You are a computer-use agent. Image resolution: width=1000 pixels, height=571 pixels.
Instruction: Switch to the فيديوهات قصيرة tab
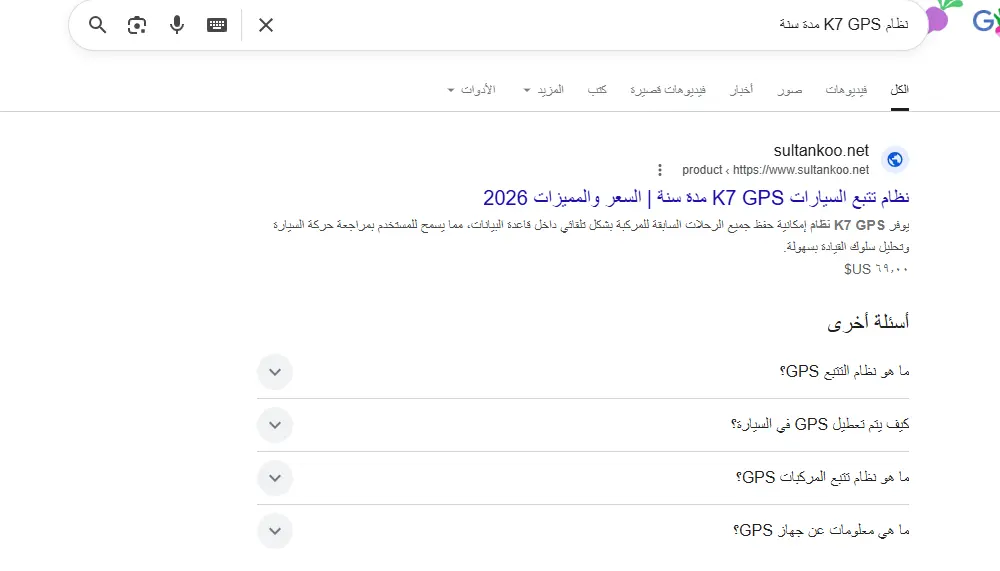click(x=668, y=89)
